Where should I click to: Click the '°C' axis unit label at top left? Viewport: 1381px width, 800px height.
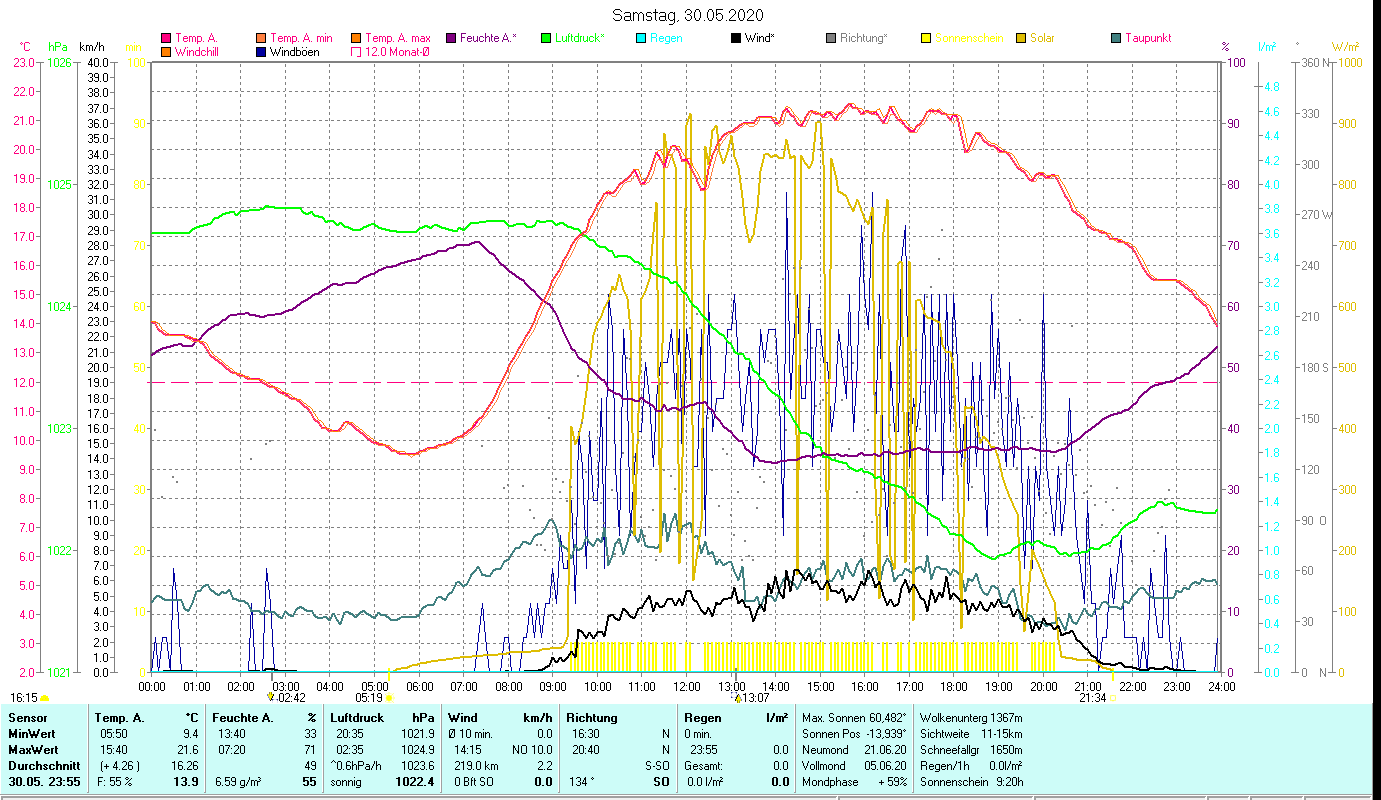pyautogui.click(x=25, y=47)
